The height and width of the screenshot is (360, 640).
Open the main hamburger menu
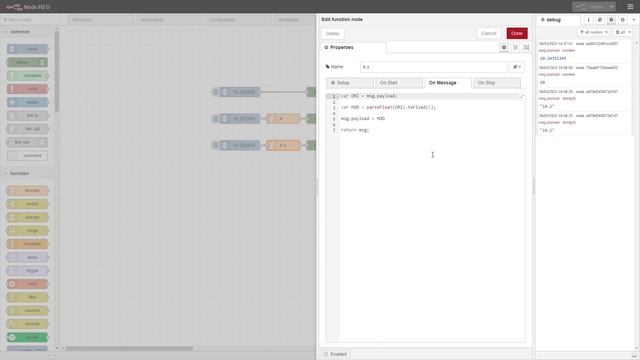tap(630, 7)
